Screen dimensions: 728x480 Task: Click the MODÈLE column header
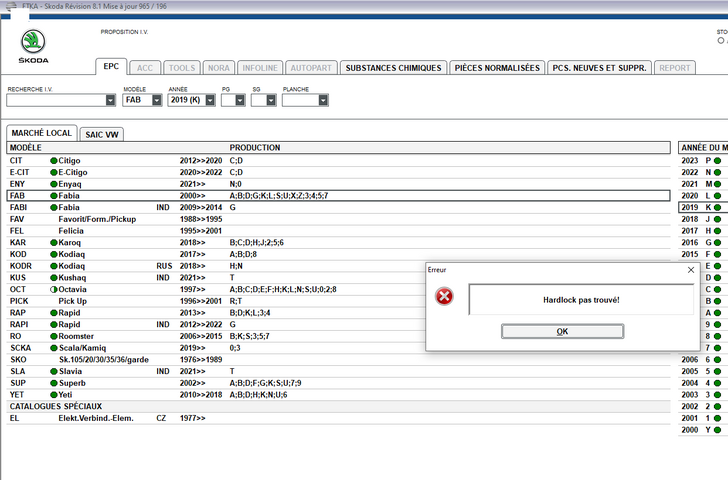pos(26,148)
